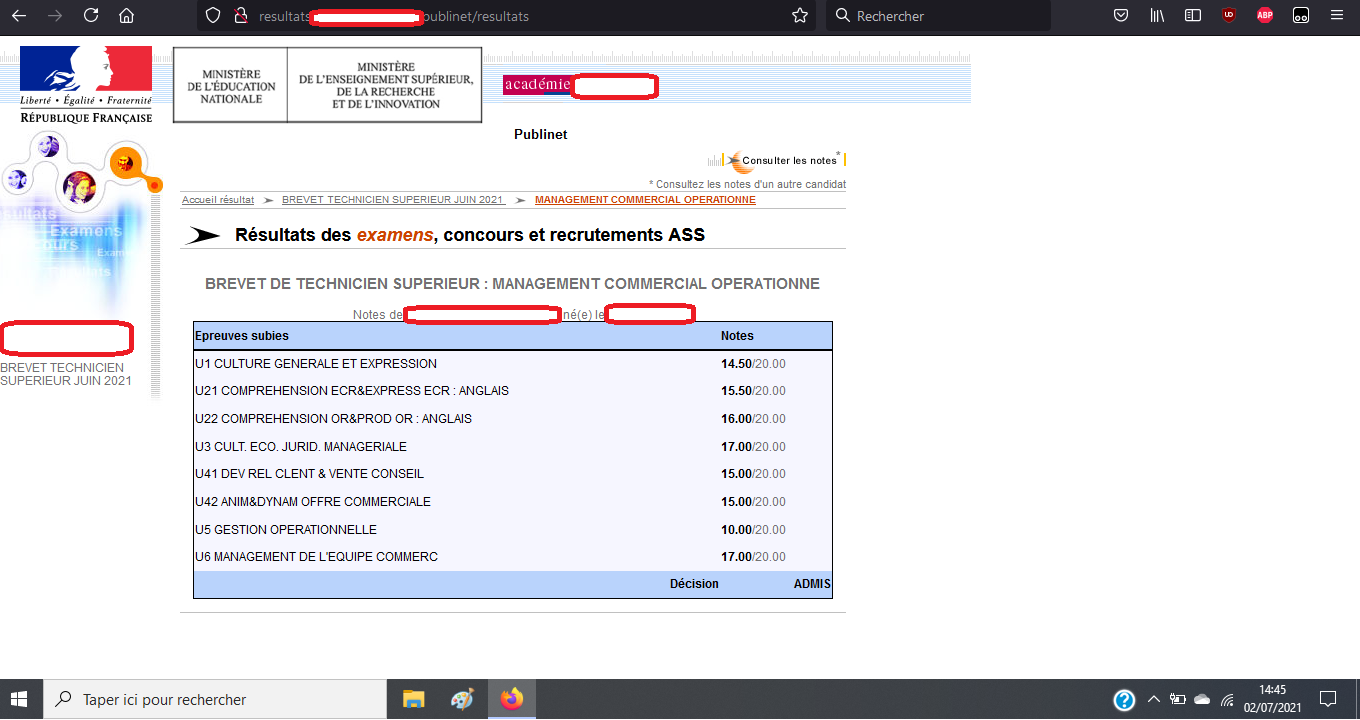The width and height of the screenshot is (1360, 720).
Task: Click the 10.00/20.00 note value
Action: pos(754,530)
